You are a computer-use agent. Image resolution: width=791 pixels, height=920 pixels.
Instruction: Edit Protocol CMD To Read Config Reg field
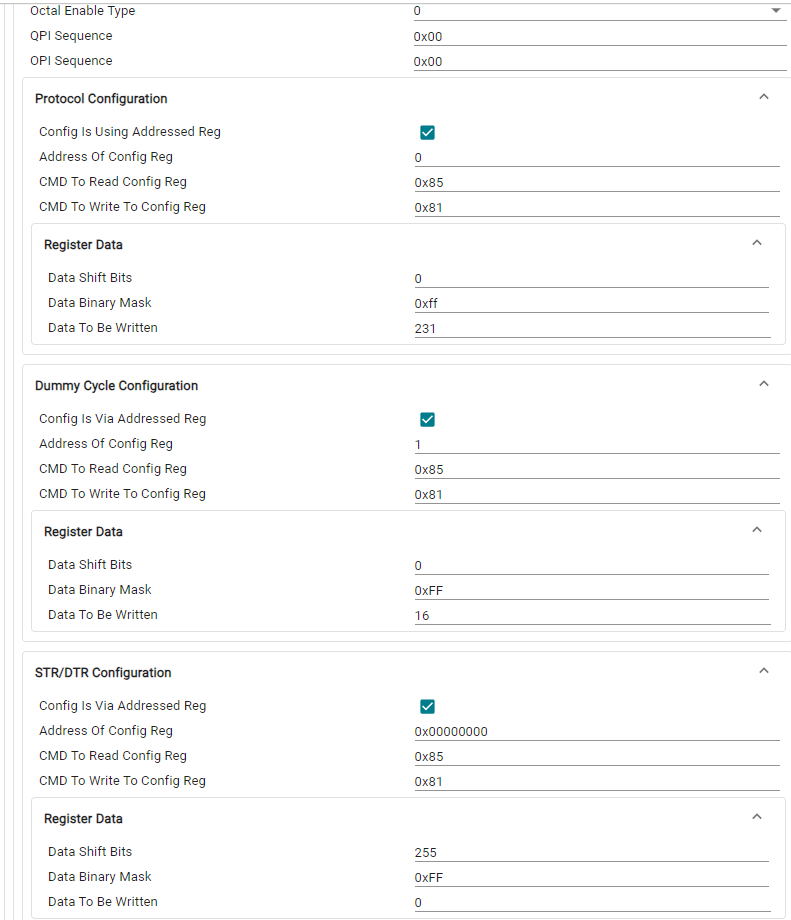point(597,182)
